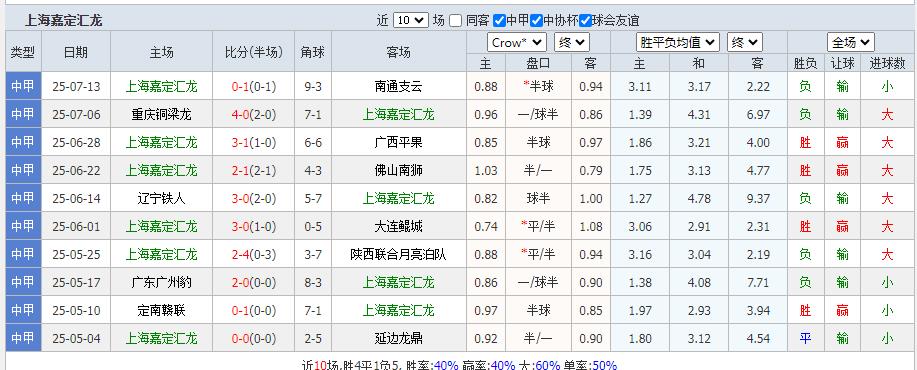Open the Crow* bookmaker dropdown
Viewport: 917px width, 370px height.
(517, 42)
